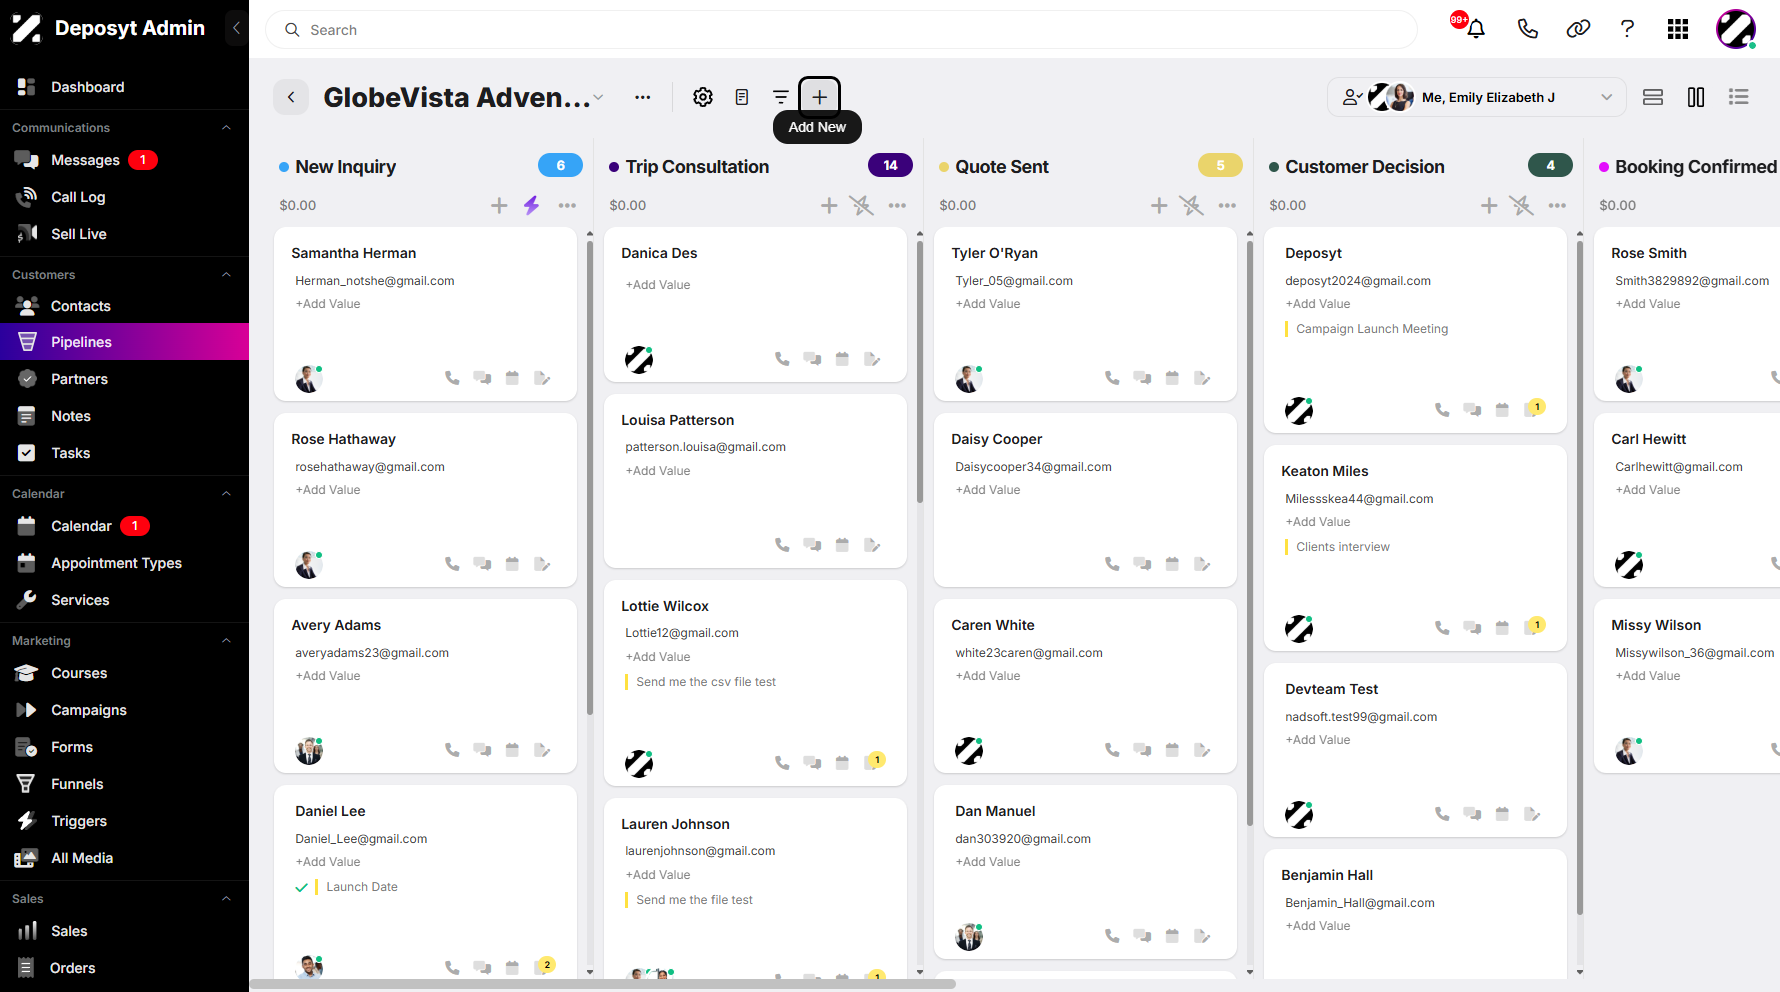Open the Trip Consultation column options menu
1780x992 pixels.
click(897, 205)
